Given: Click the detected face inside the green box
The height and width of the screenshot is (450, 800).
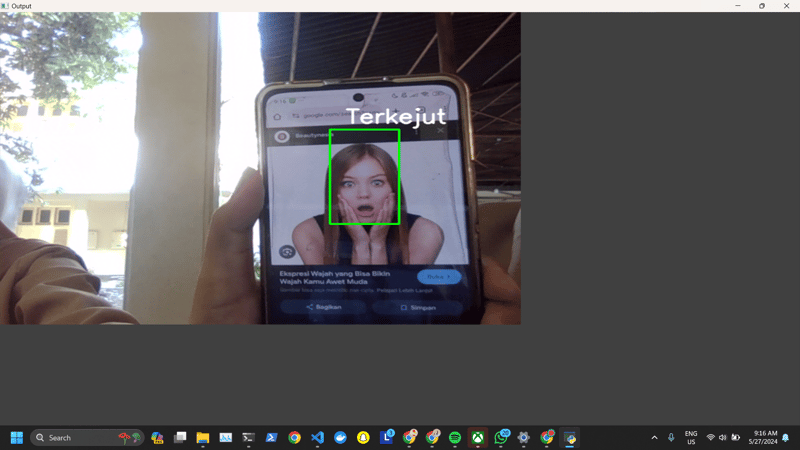Looking at the screenshot, I should coord(364,177).
